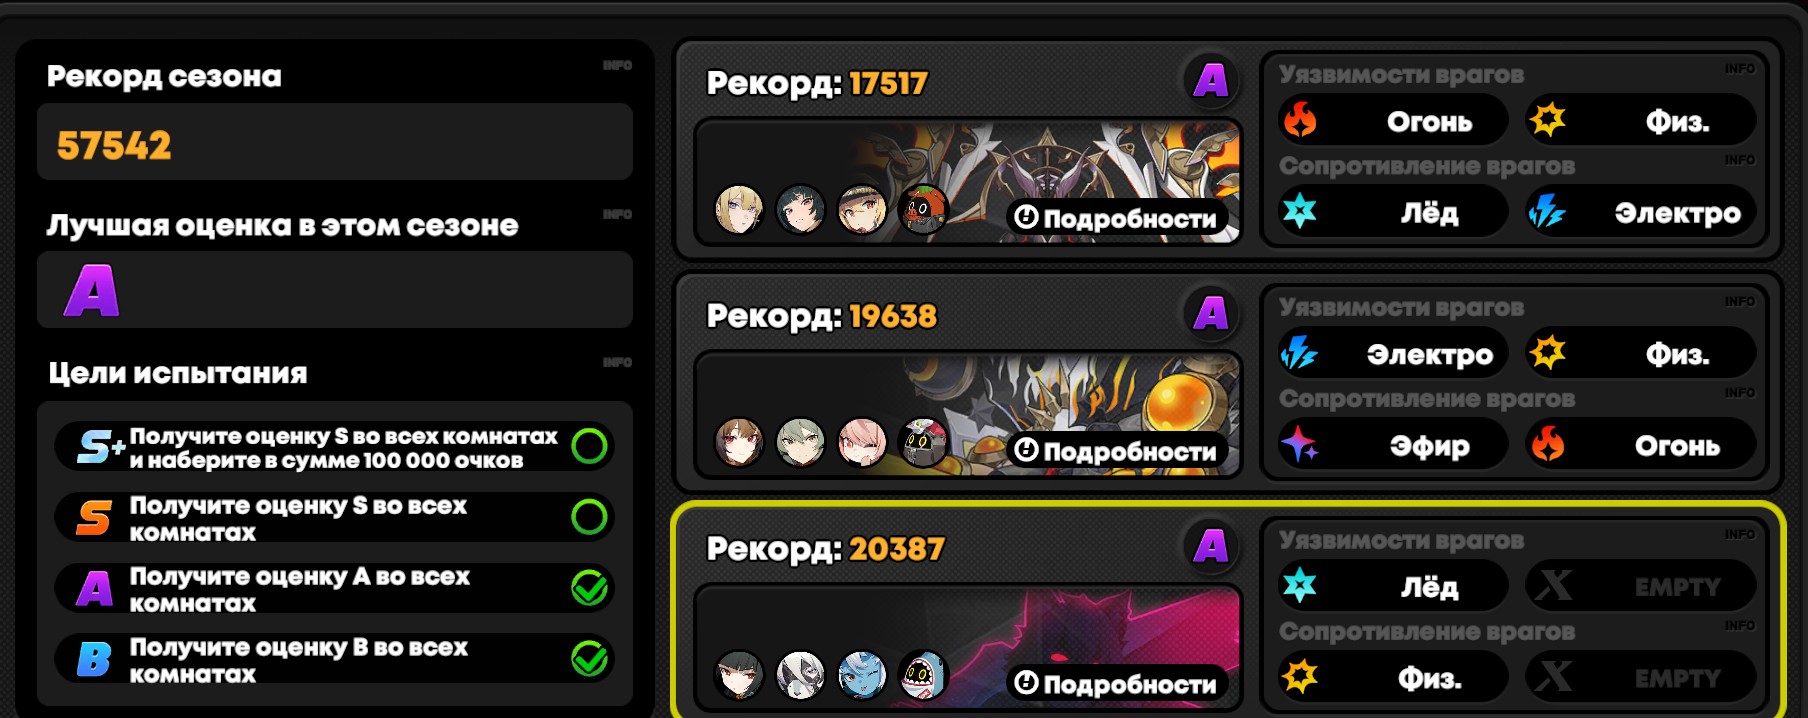1808x718 pixels.
Task: Open INFO beside first Уязвимости врагов header
Action: [x=1739, y=69]
